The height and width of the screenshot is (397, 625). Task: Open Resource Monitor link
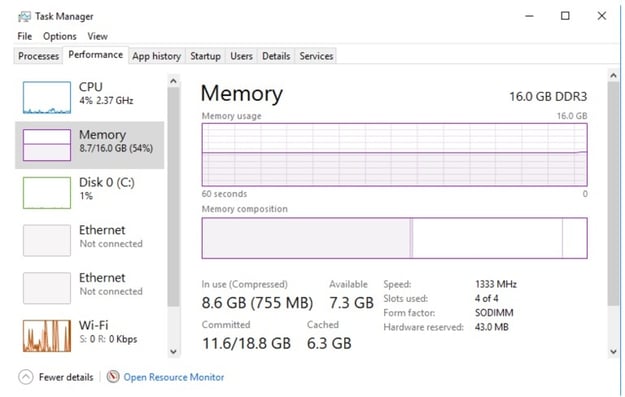pos(174,377)
